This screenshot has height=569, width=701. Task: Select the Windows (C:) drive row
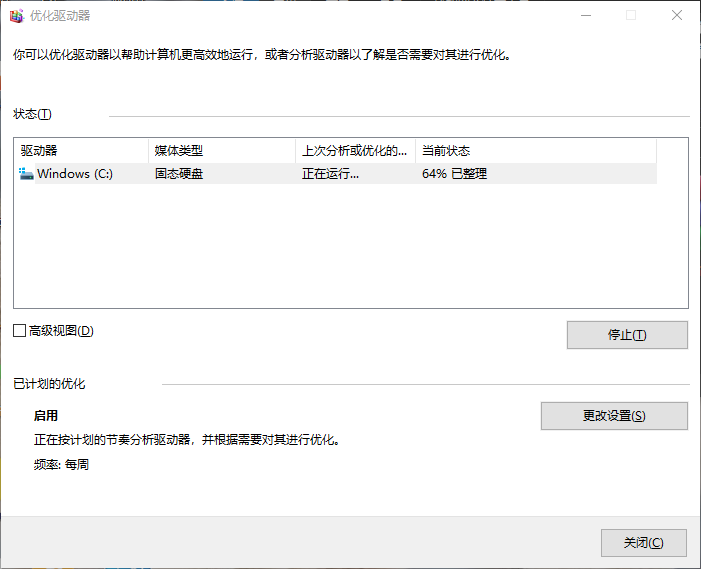[x=335, y=173]
